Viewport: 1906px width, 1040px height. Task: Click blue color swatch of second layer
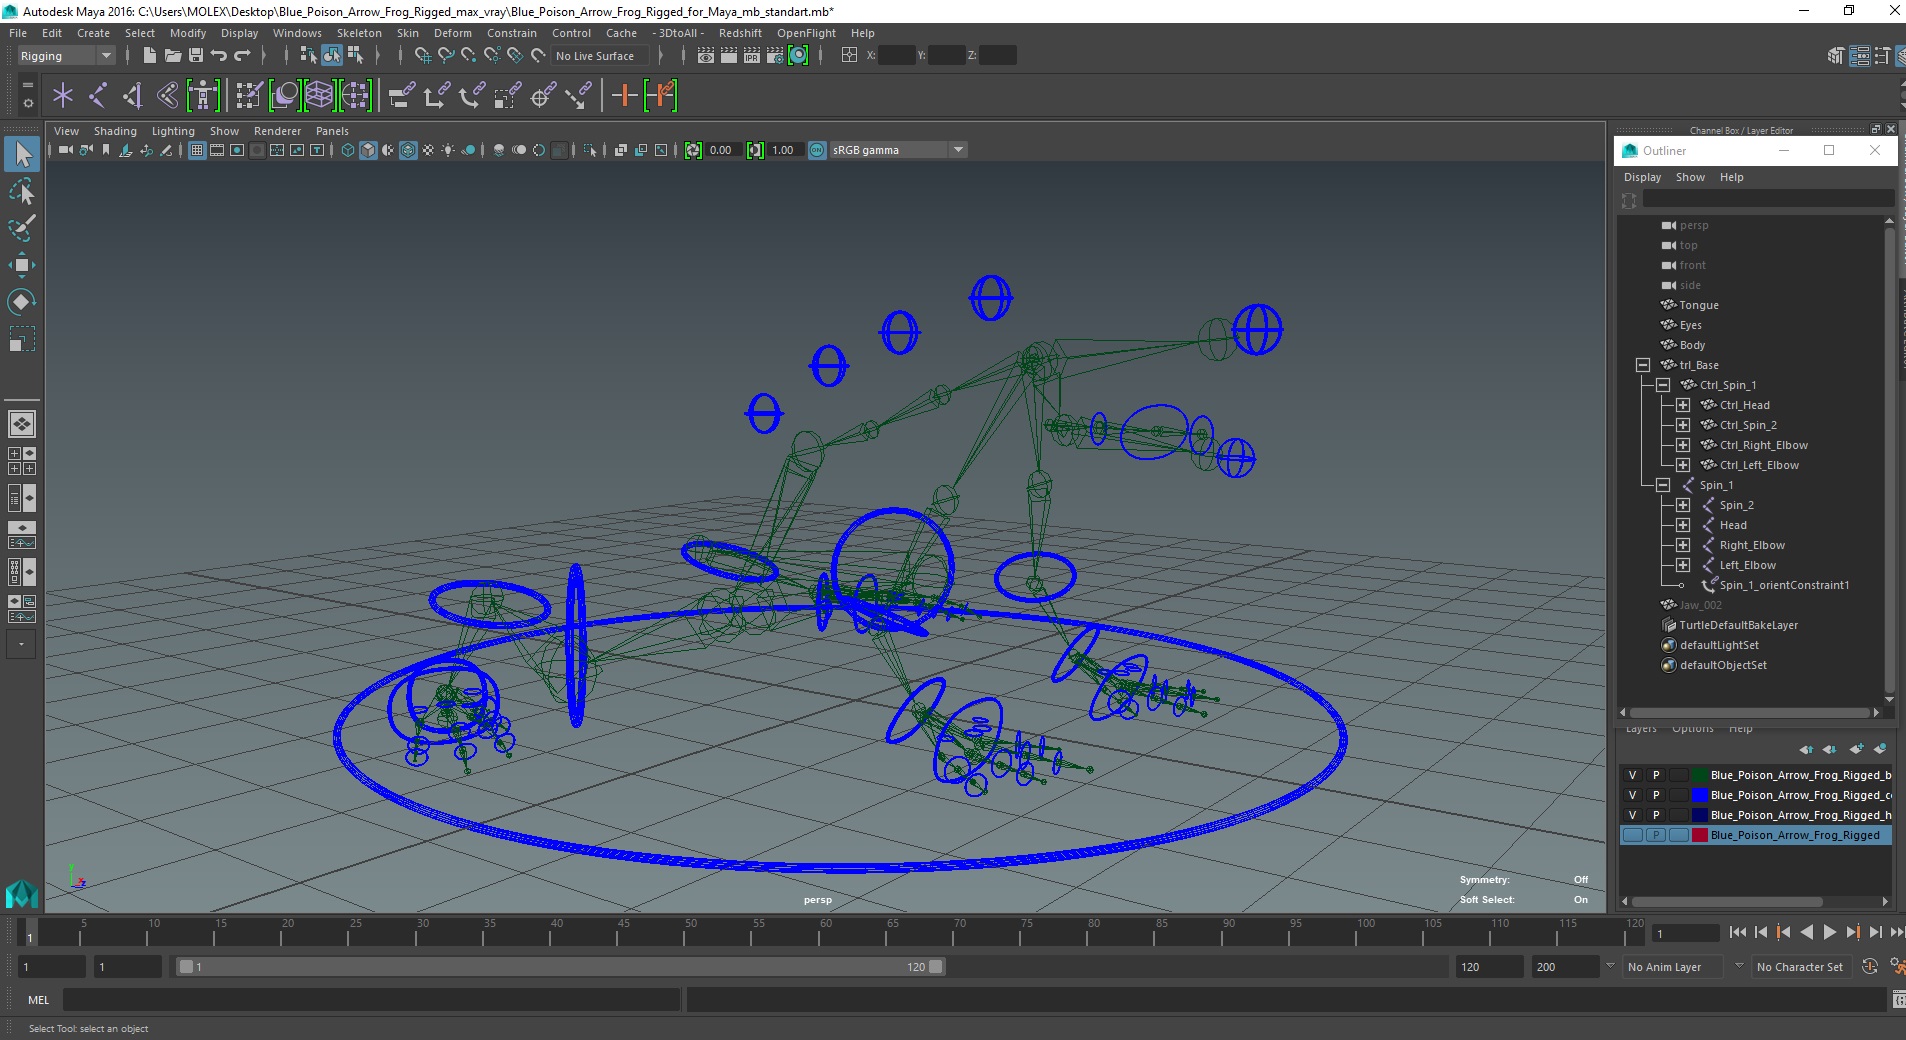click(1699, 795)
